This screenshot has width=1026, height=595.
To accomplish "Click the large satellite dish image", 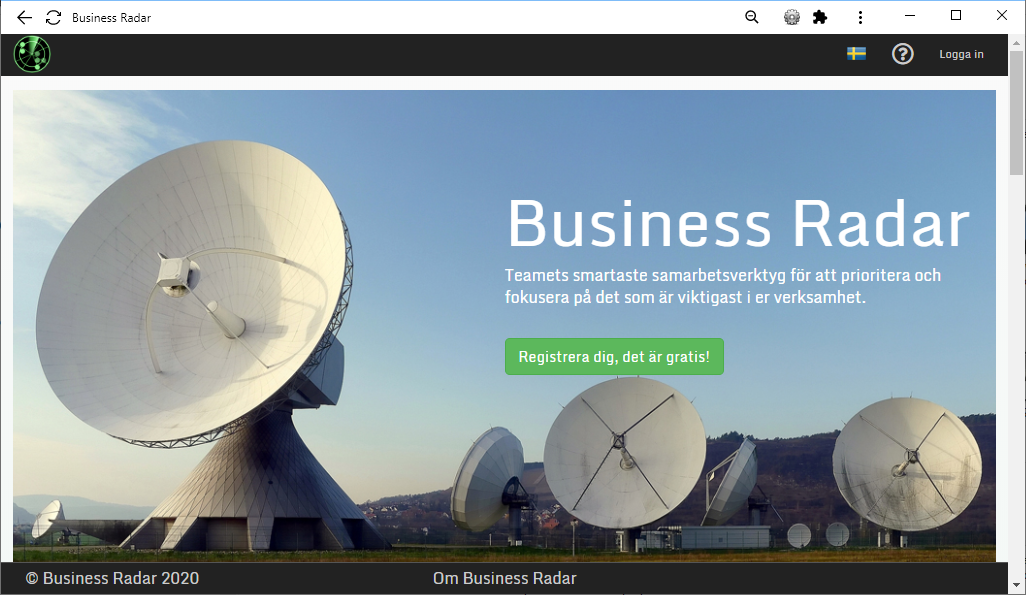I will (196, 340).
